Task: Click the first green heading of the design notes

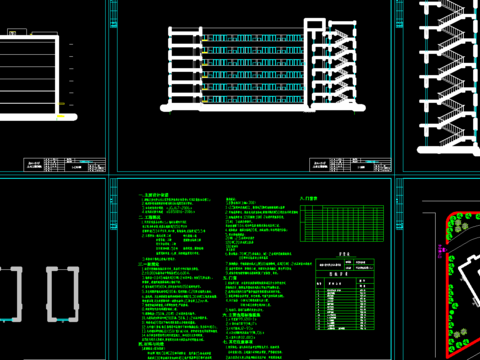Action: point(154,195)
